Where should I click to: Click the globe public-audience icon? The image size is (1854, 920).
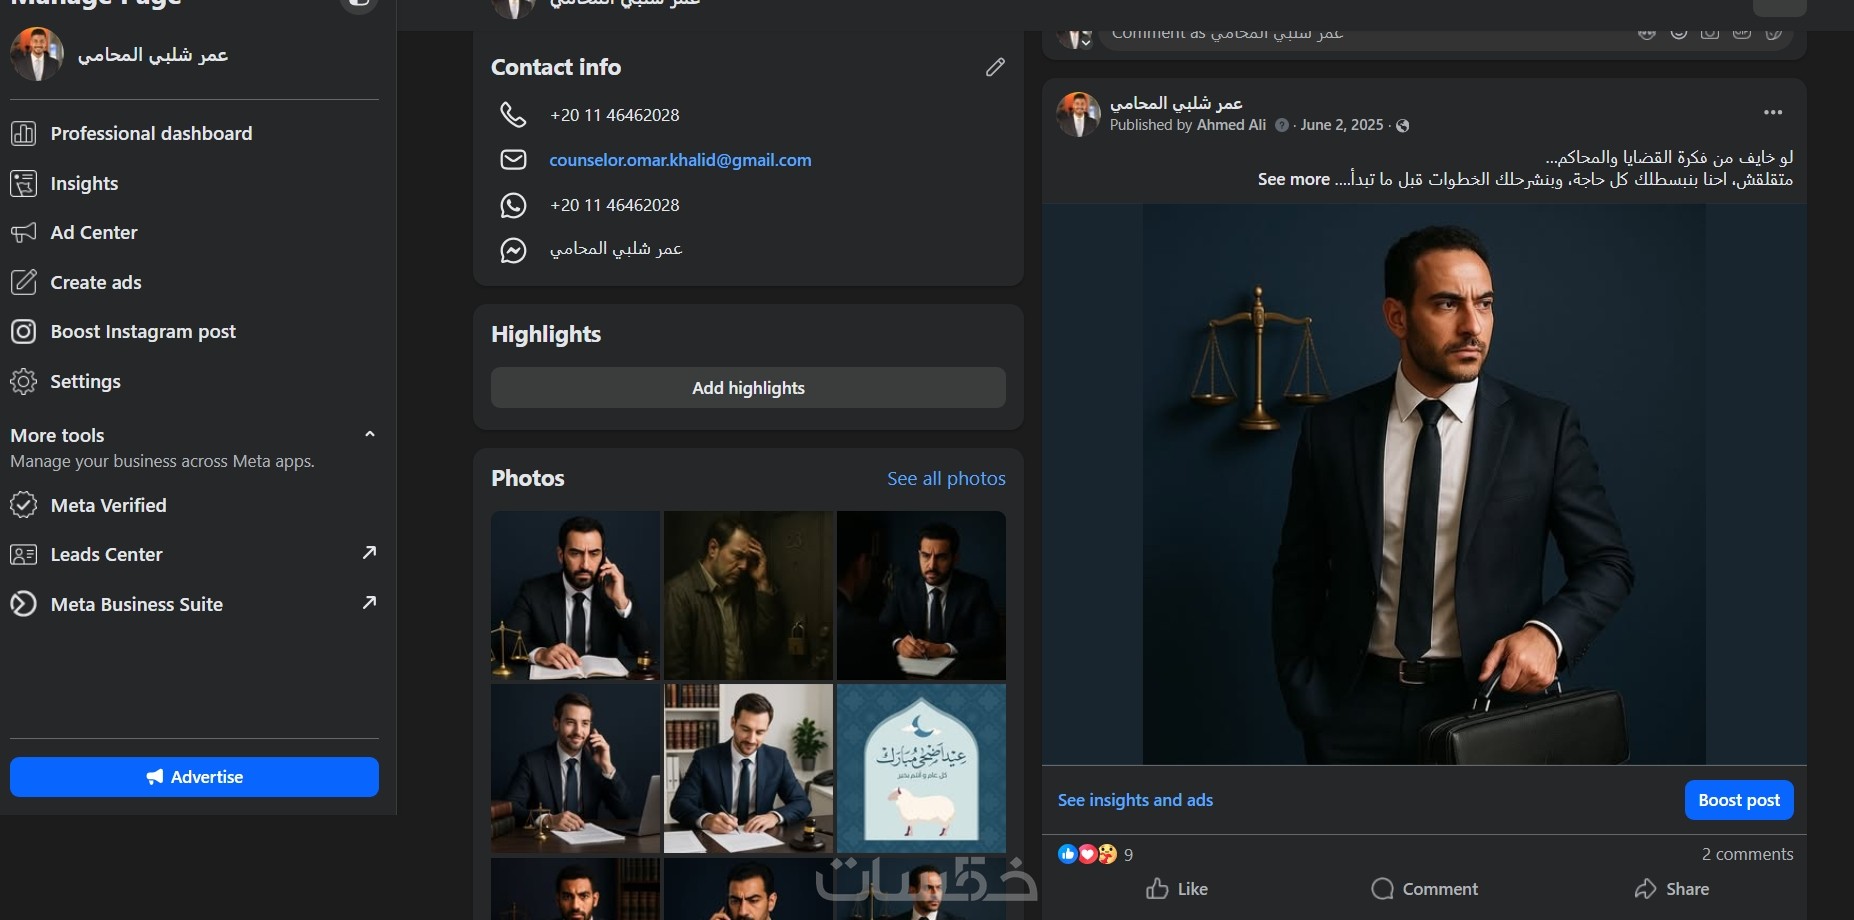(x=1403, y=126)
